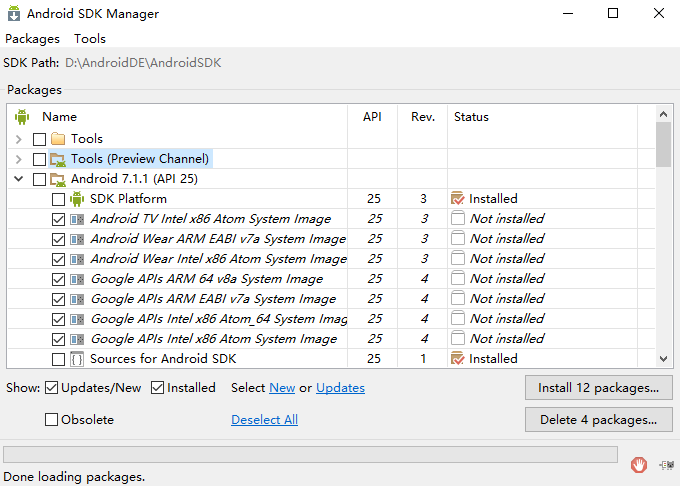
Task: Uncheck Android TV Intel x86 Atom System Image
Action: point(58,219)
